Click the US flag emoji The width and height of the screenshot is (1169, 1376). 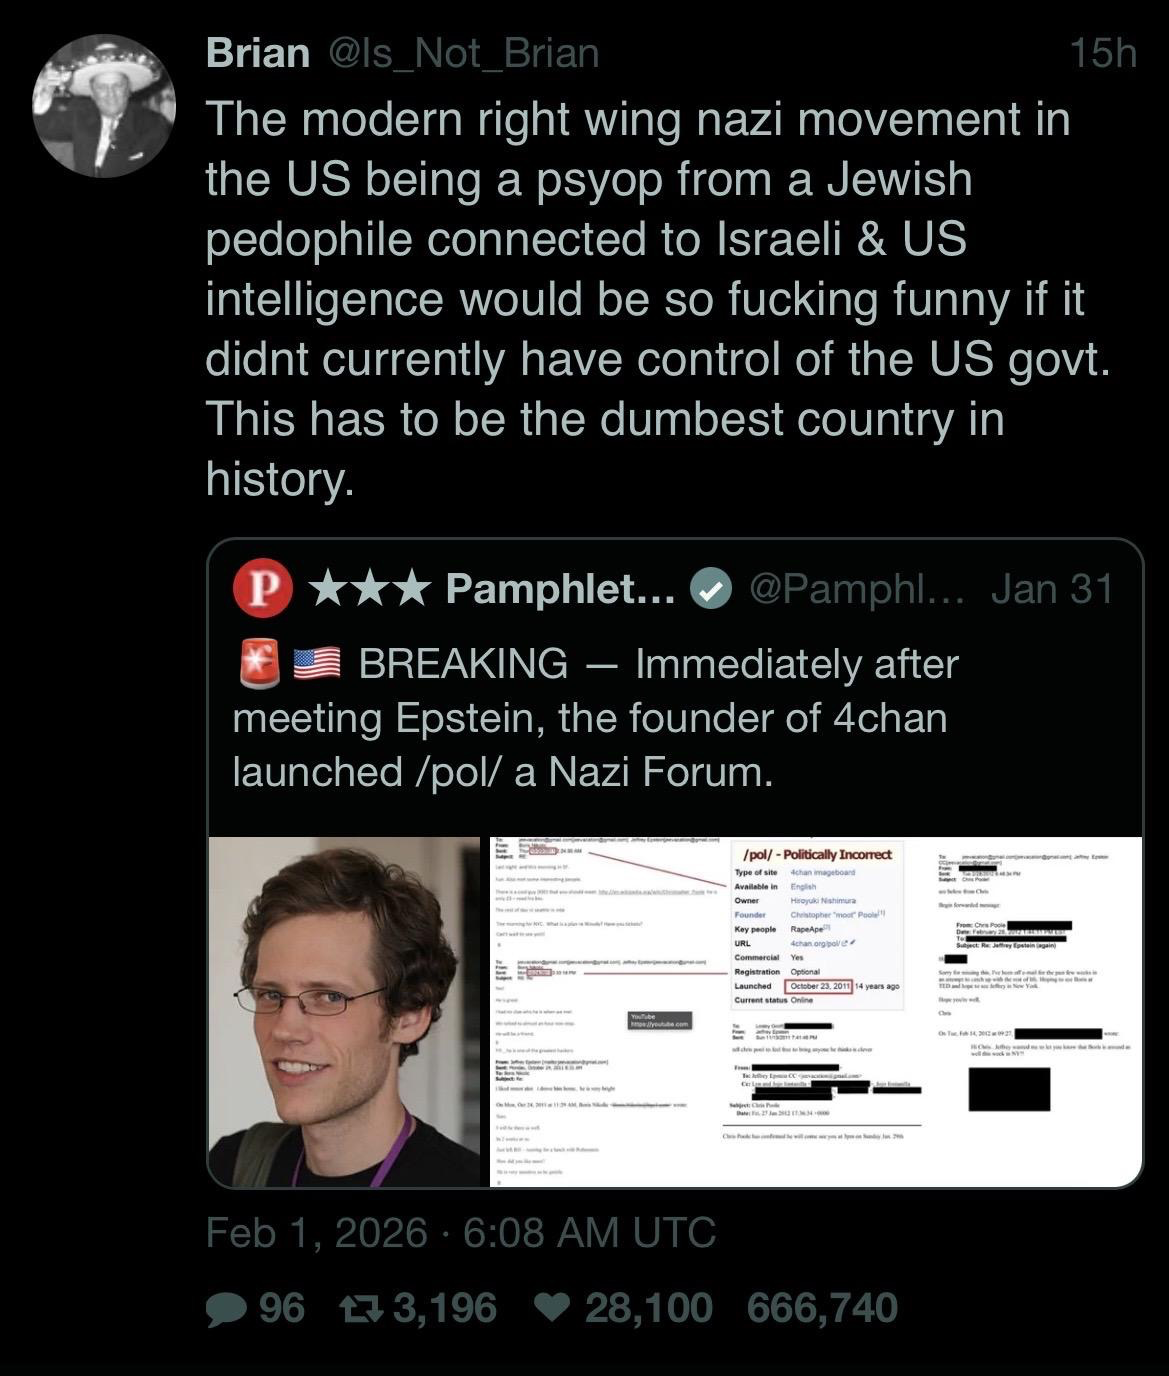click(317, 665)
